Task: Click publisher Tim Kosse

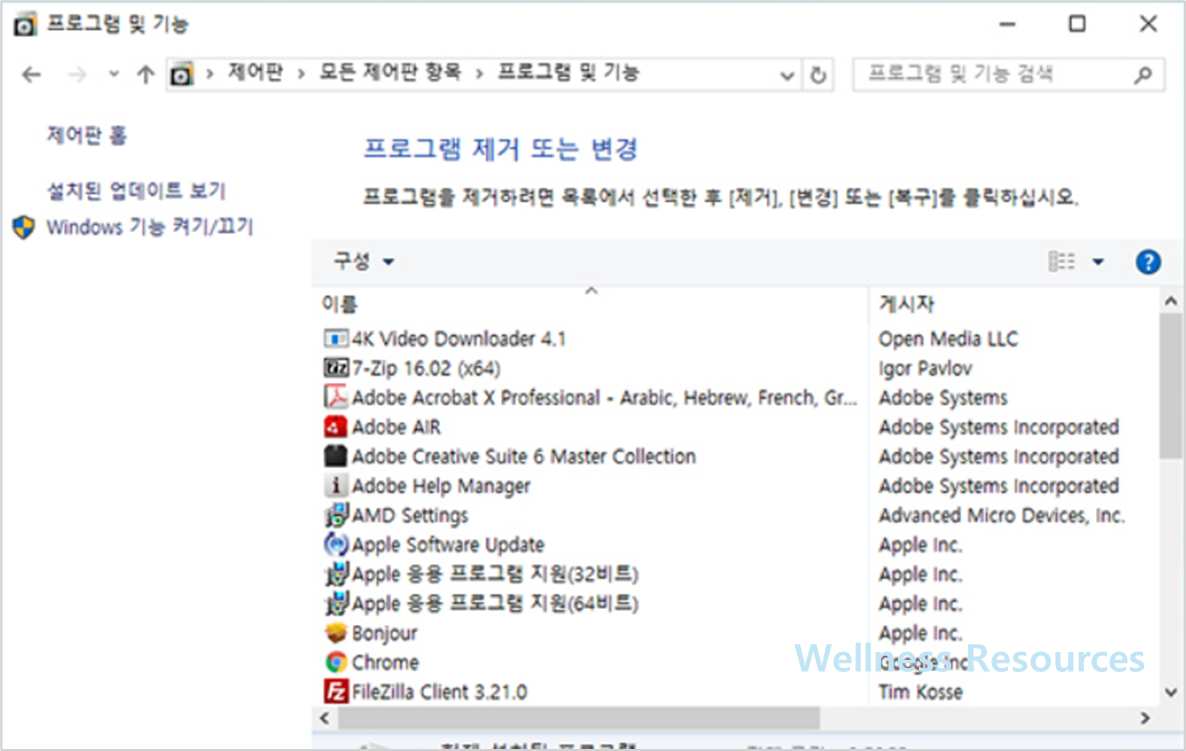Action: [921, 691]
